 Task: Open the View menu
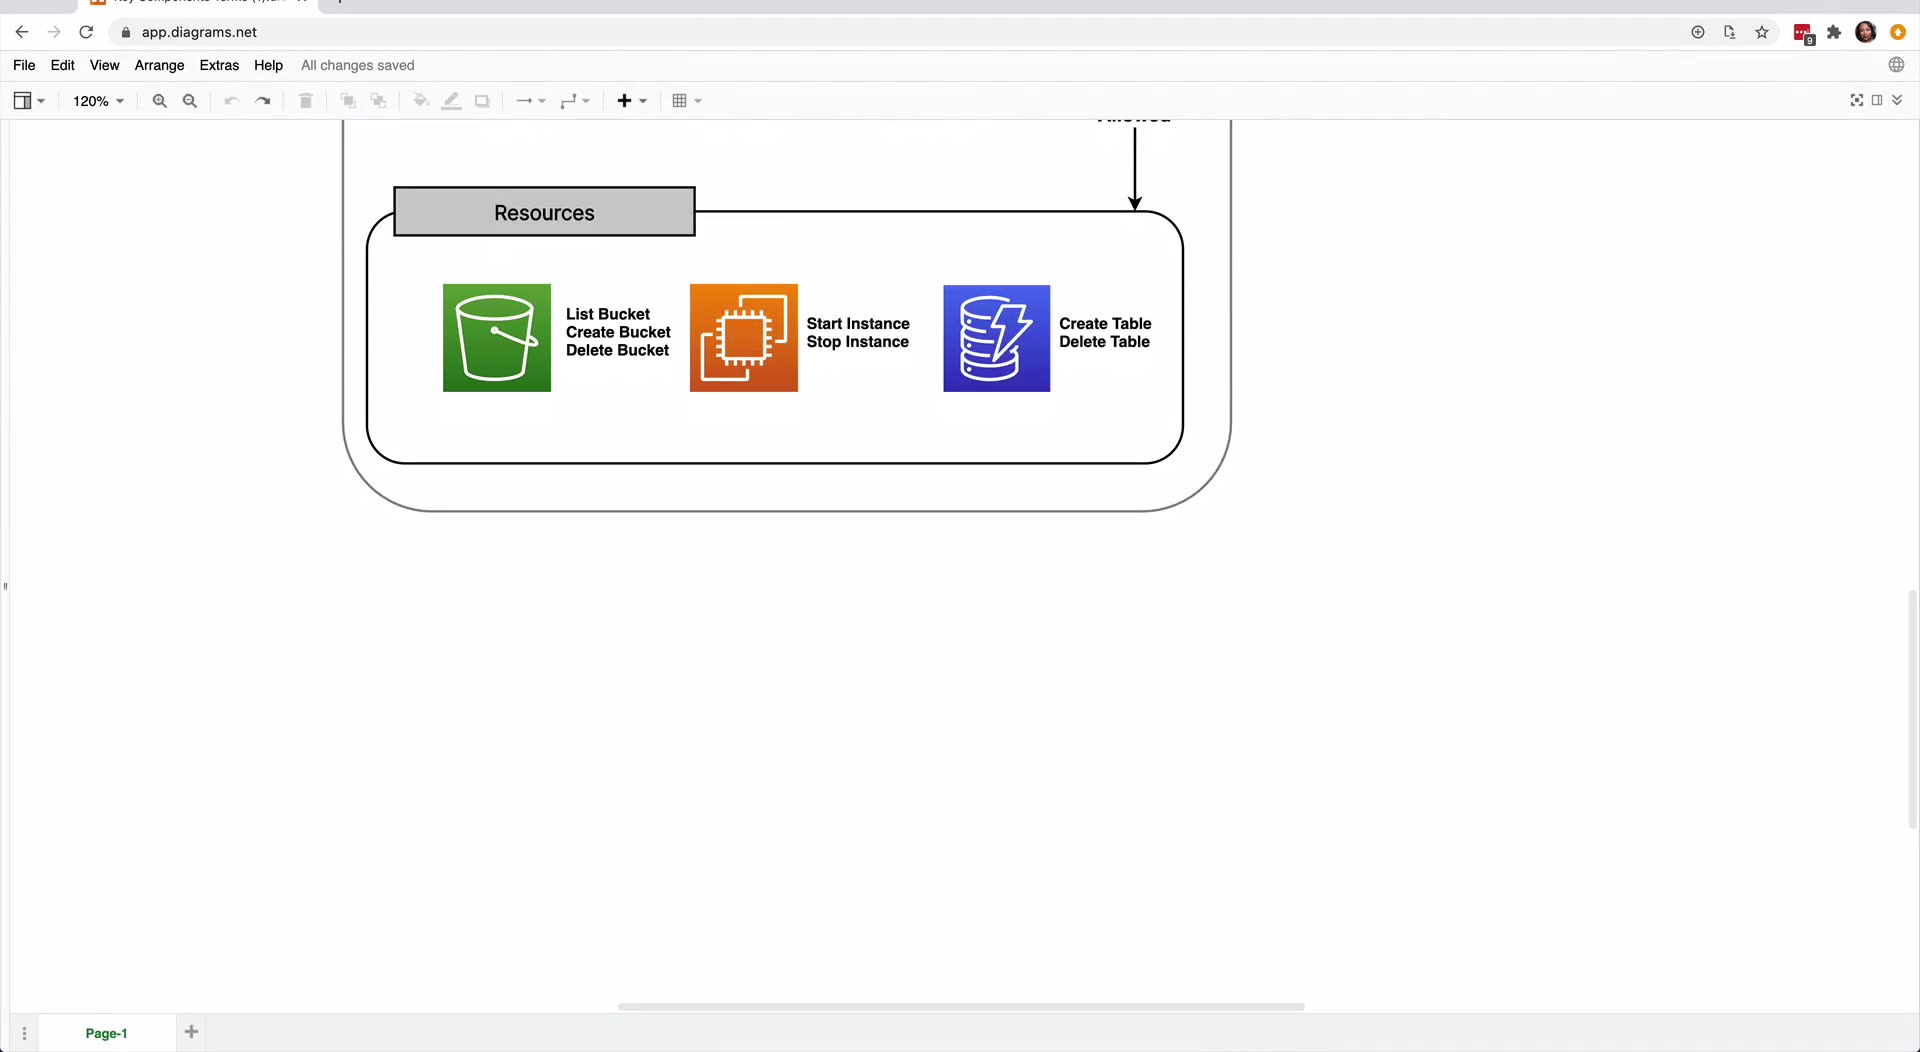click(104, 65)
